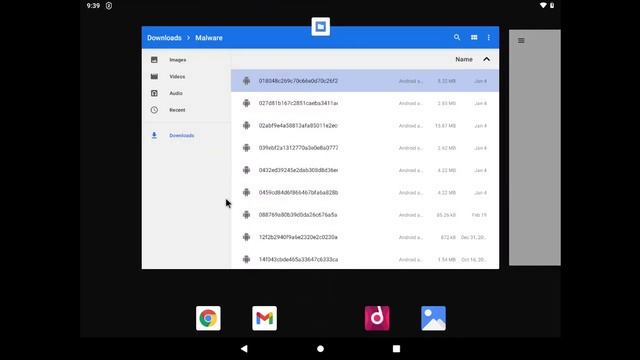Screen dimensions: 640x360
Task: Select file starting with 027d81b
Action: pos(365,103)
